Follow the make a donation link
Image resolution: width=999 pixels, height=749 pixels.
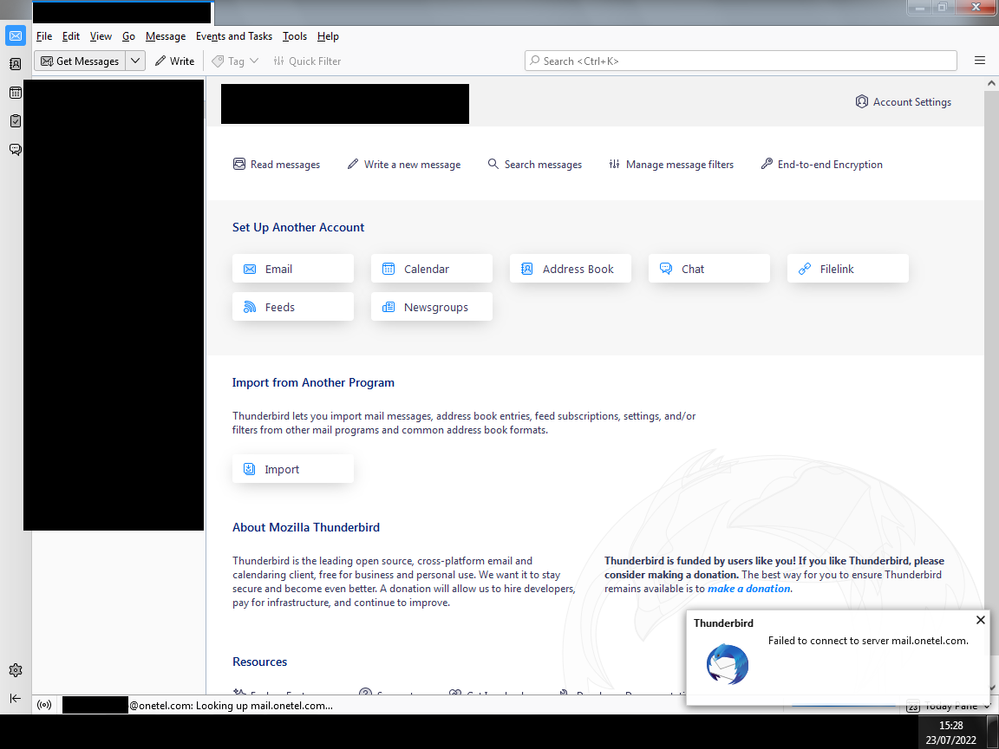coord(749,588)
